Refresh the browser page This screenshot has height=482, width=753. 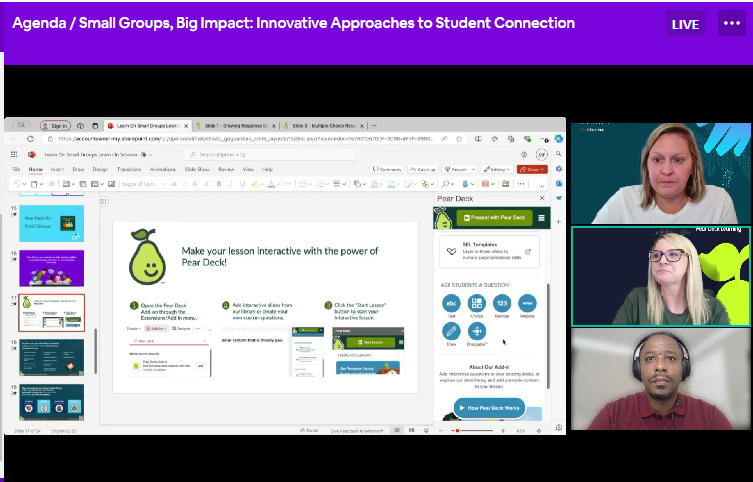tap(30, 139)
